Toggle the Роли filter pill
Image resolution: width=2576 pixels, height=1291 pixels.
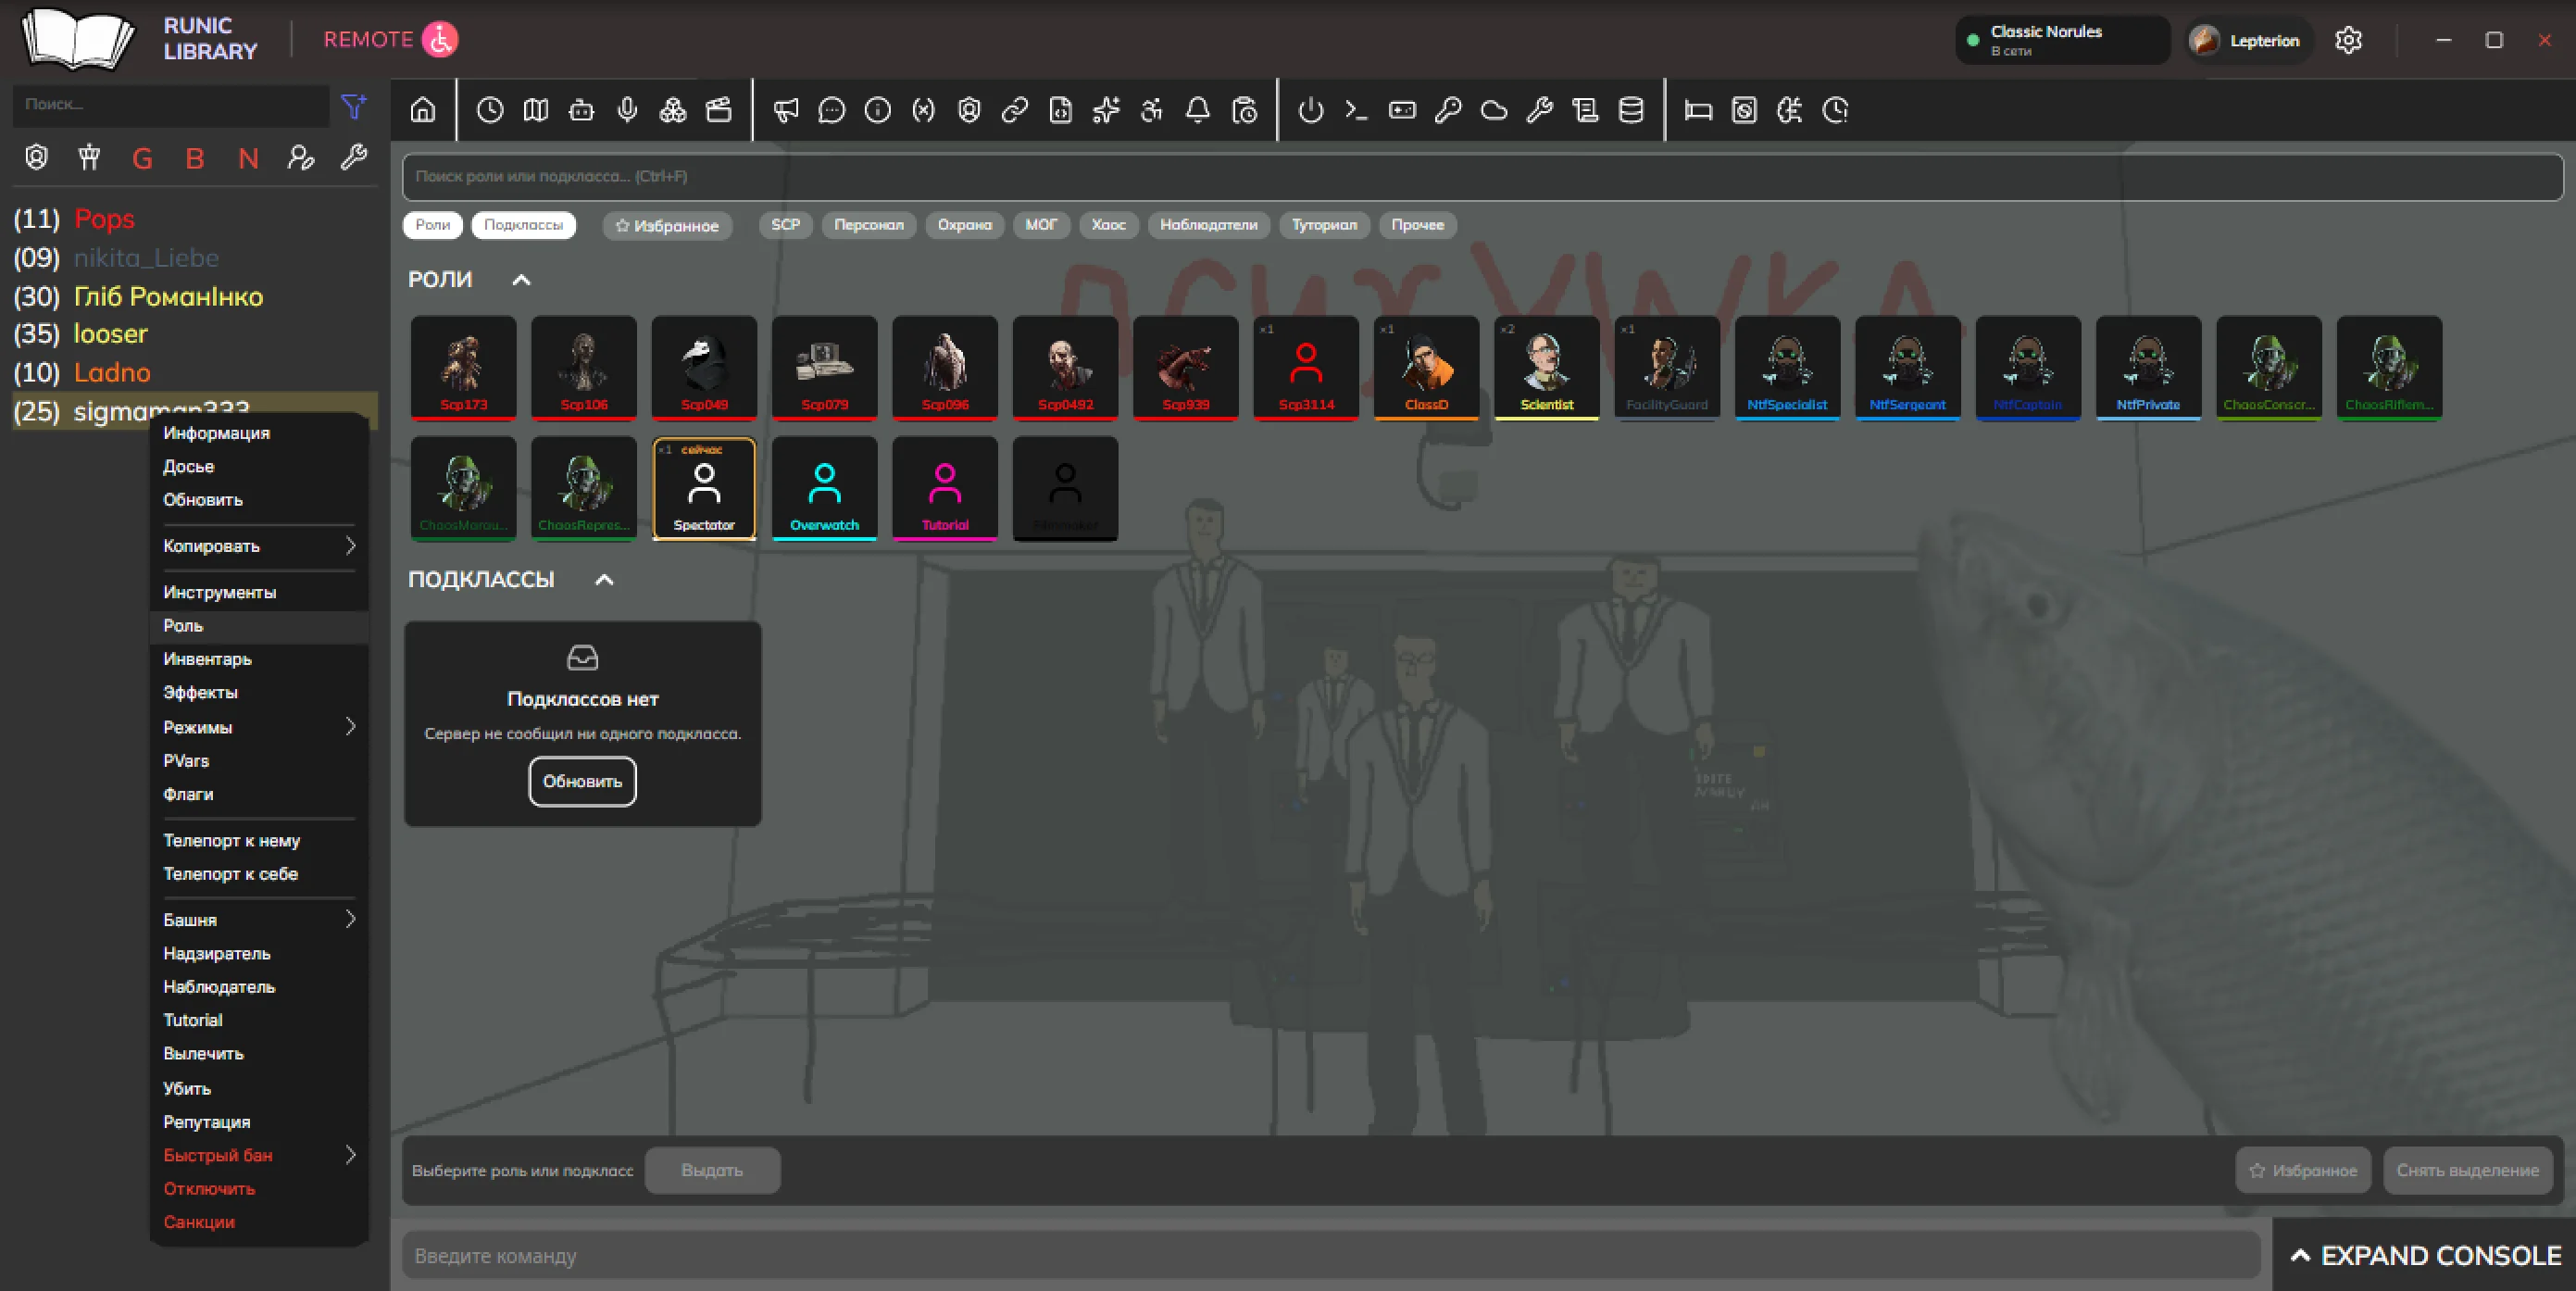[x=433, y=225]
